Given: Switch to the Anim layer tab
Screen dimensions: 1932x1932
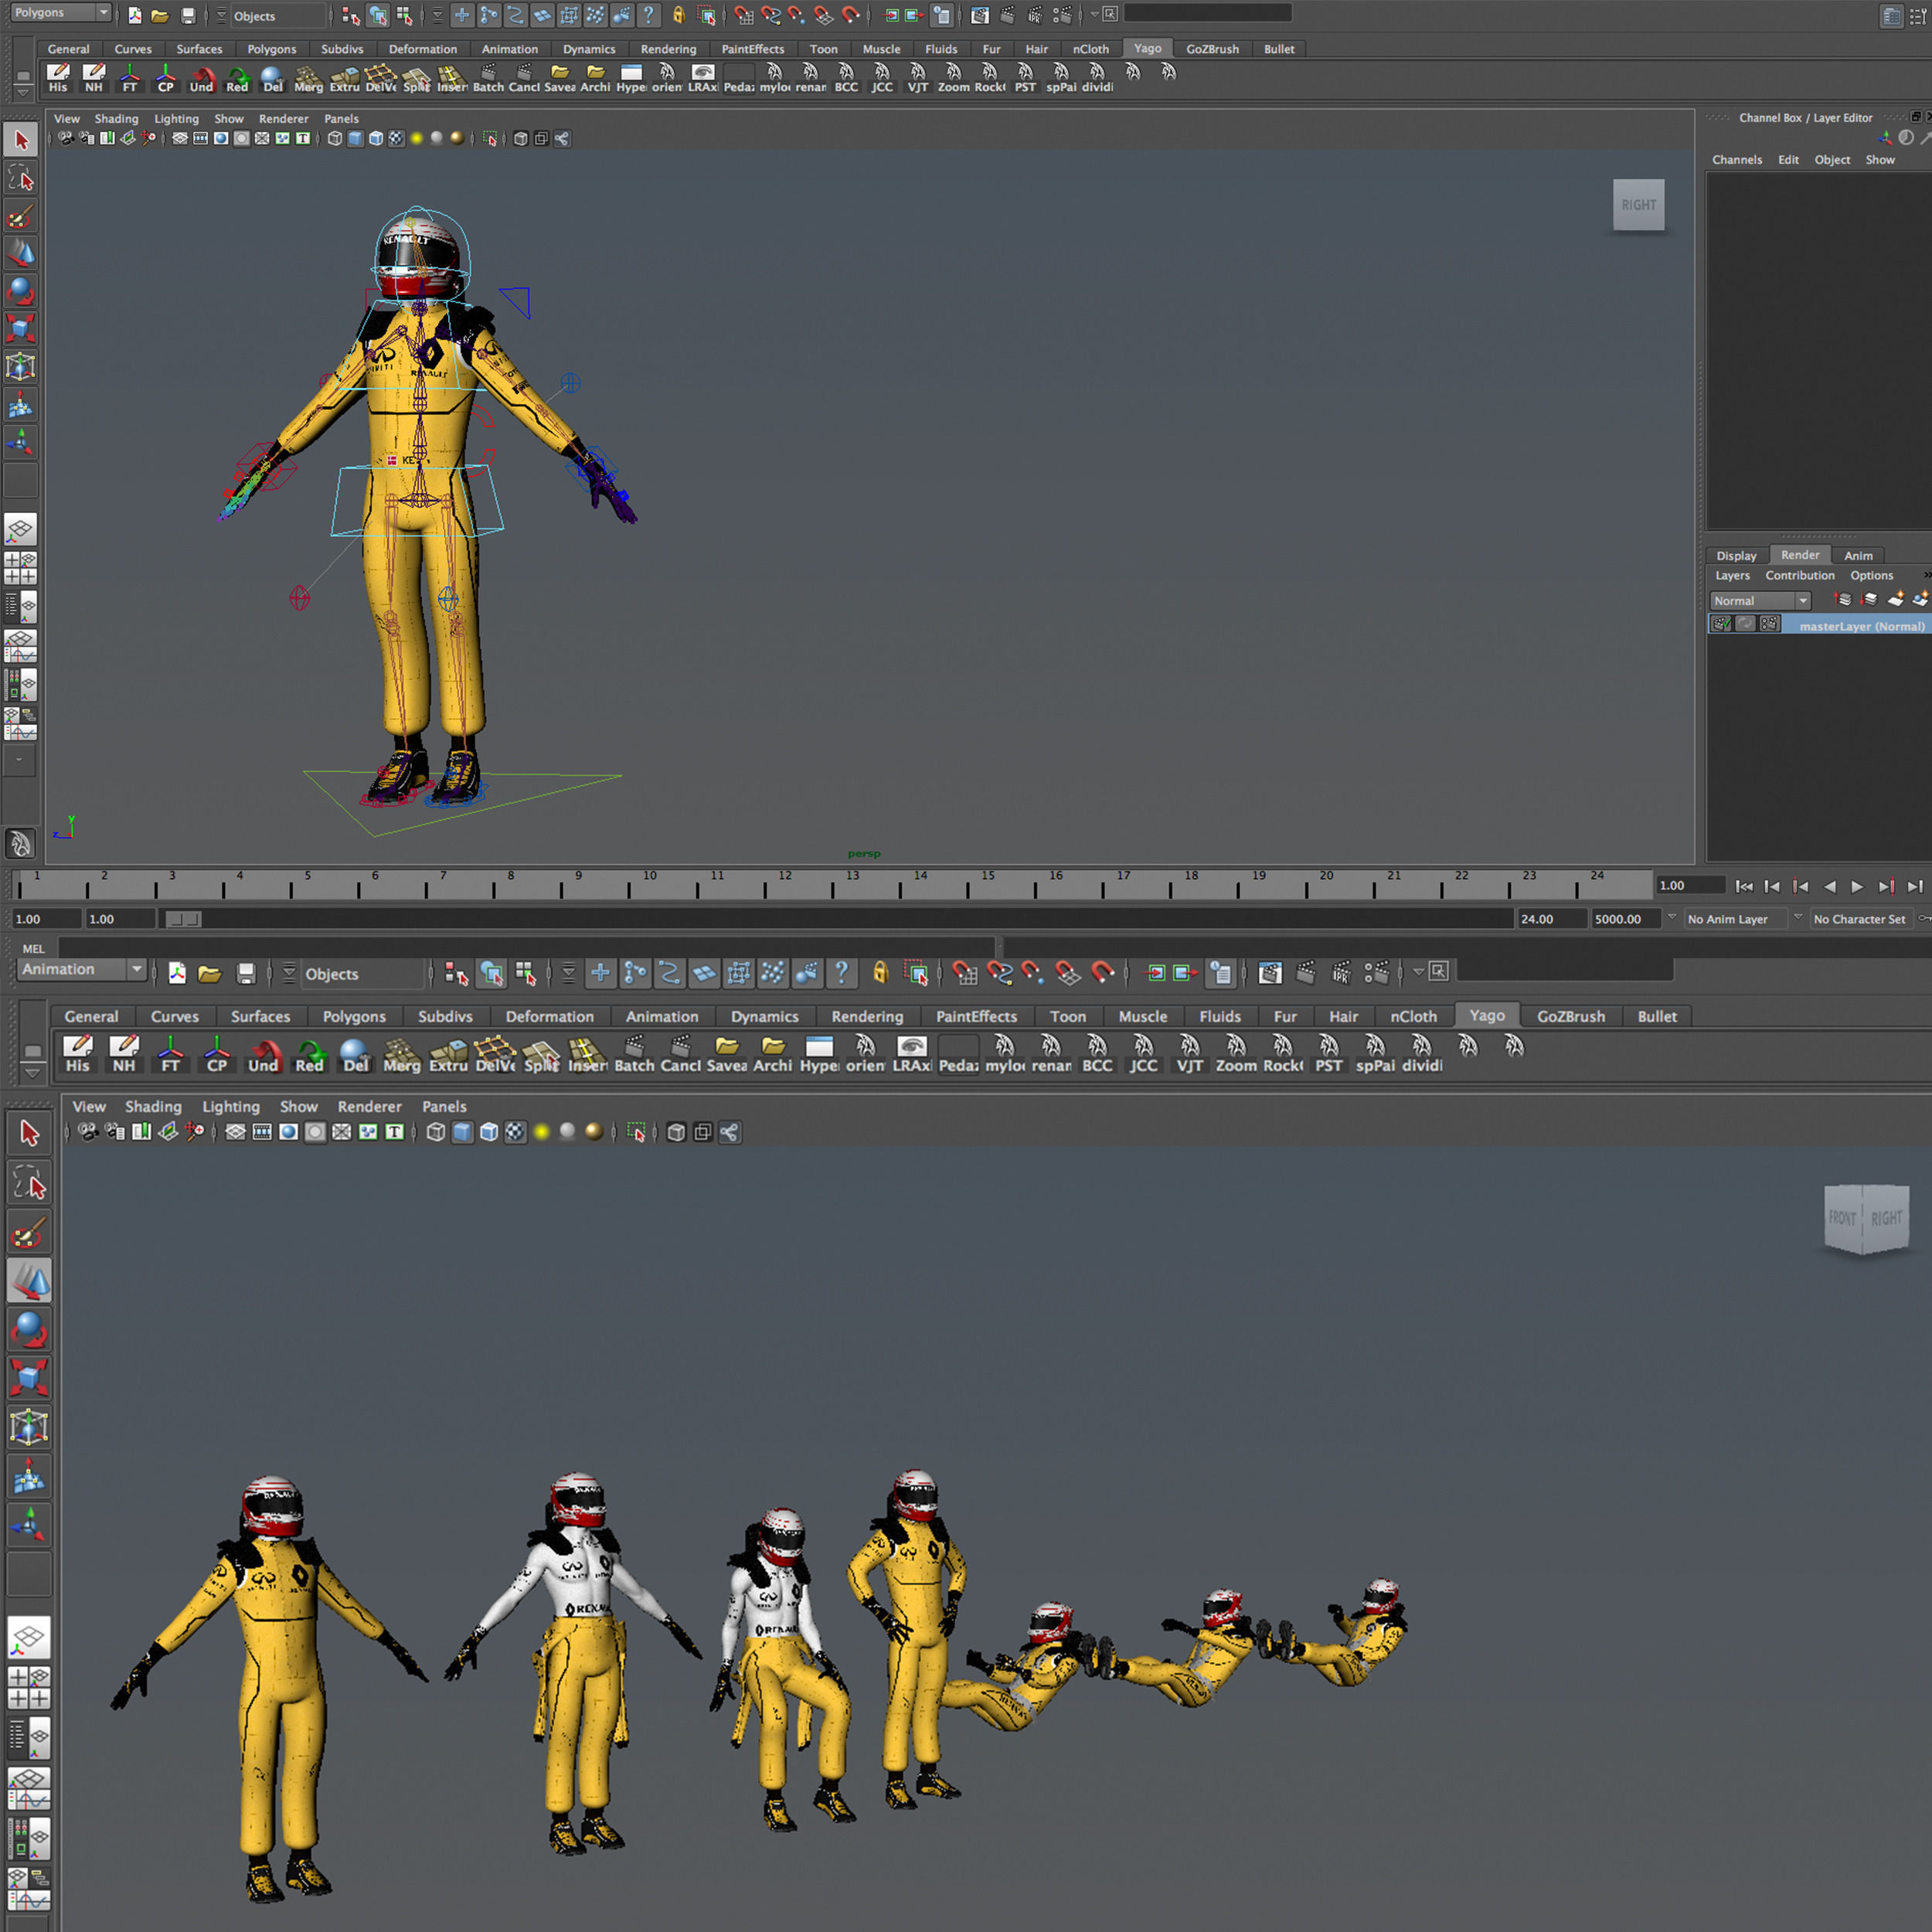Looking at the screenshot, I should pyautogui.click(x=1858, y=555).
